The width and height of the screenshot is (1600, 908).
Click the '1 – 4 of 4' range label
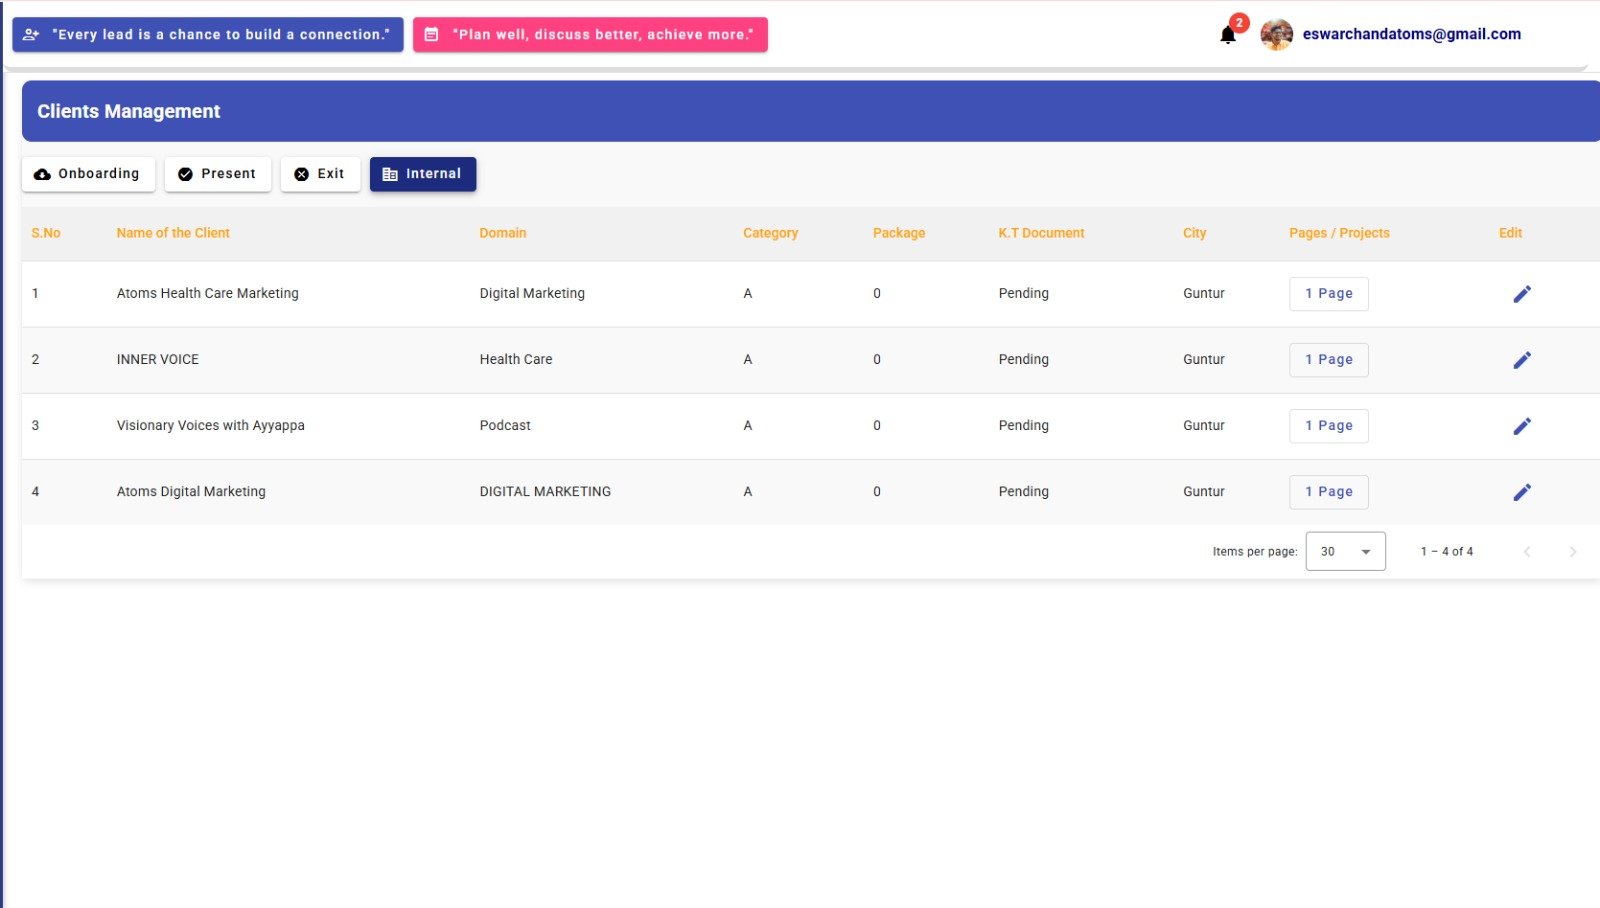point(1447,551)
